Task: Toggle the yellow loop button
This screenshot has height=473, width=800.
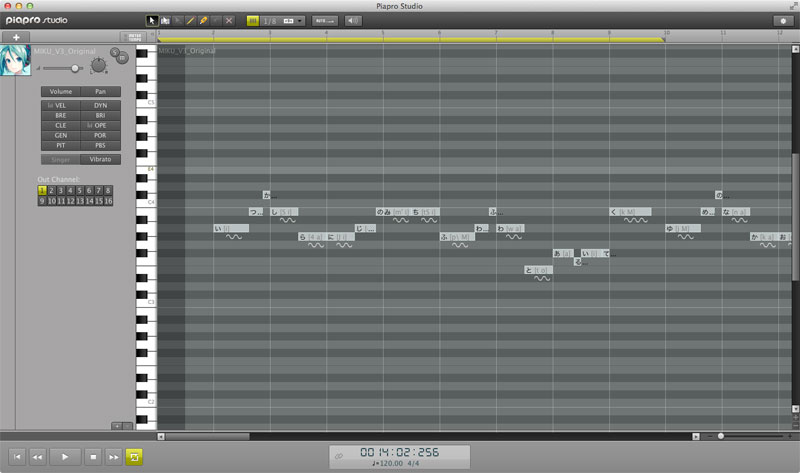Action: [134, 457]
